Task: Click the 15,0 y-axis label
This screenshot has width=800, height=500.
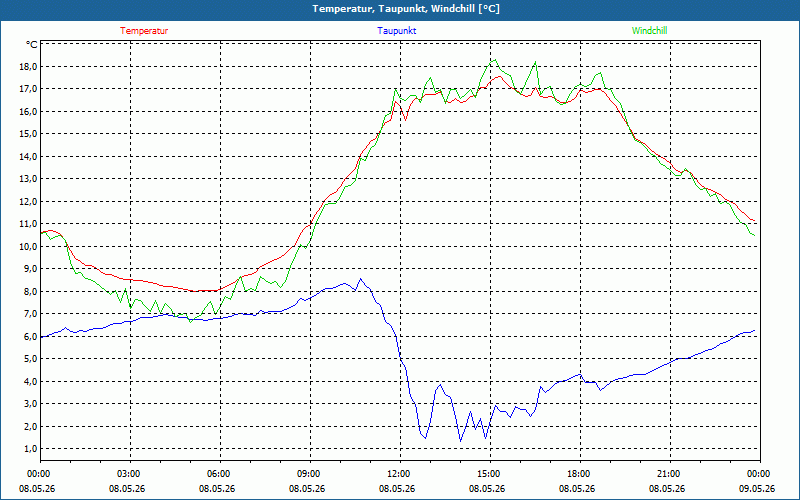Action: pos(29,134)
